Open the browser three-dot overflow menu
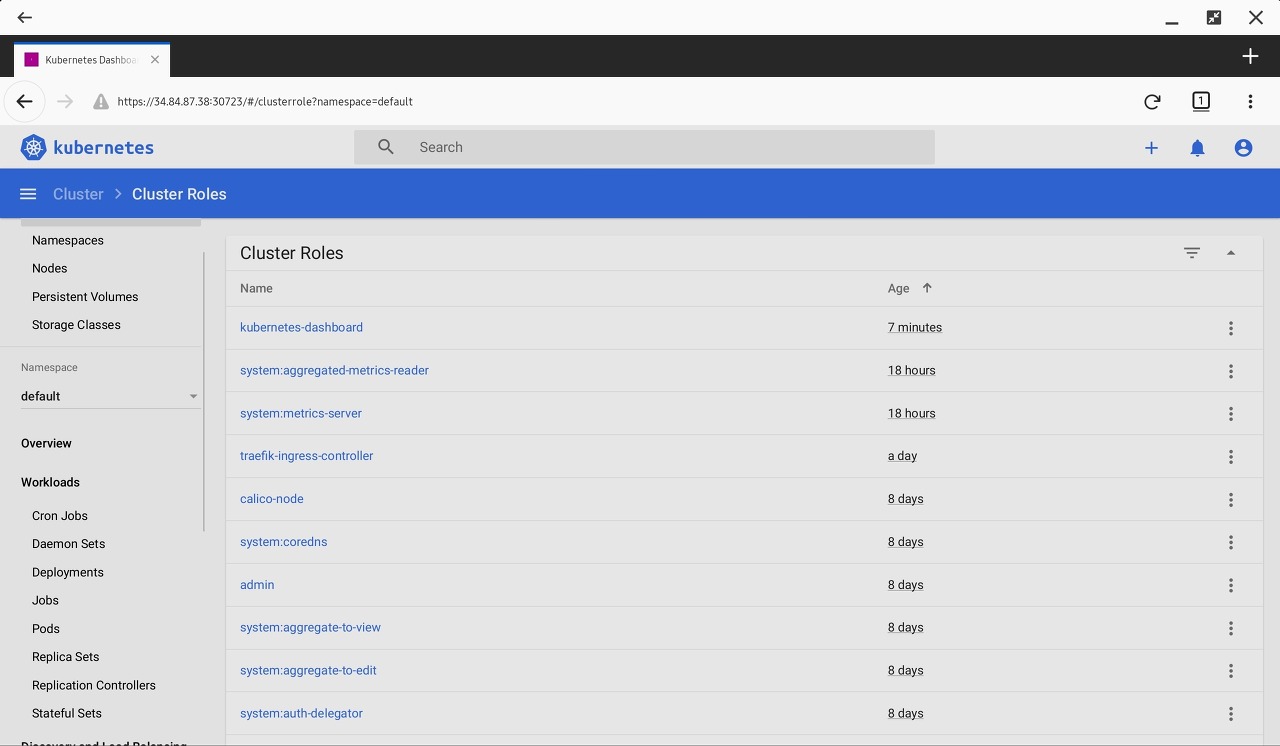 [x=1250, y=101]
